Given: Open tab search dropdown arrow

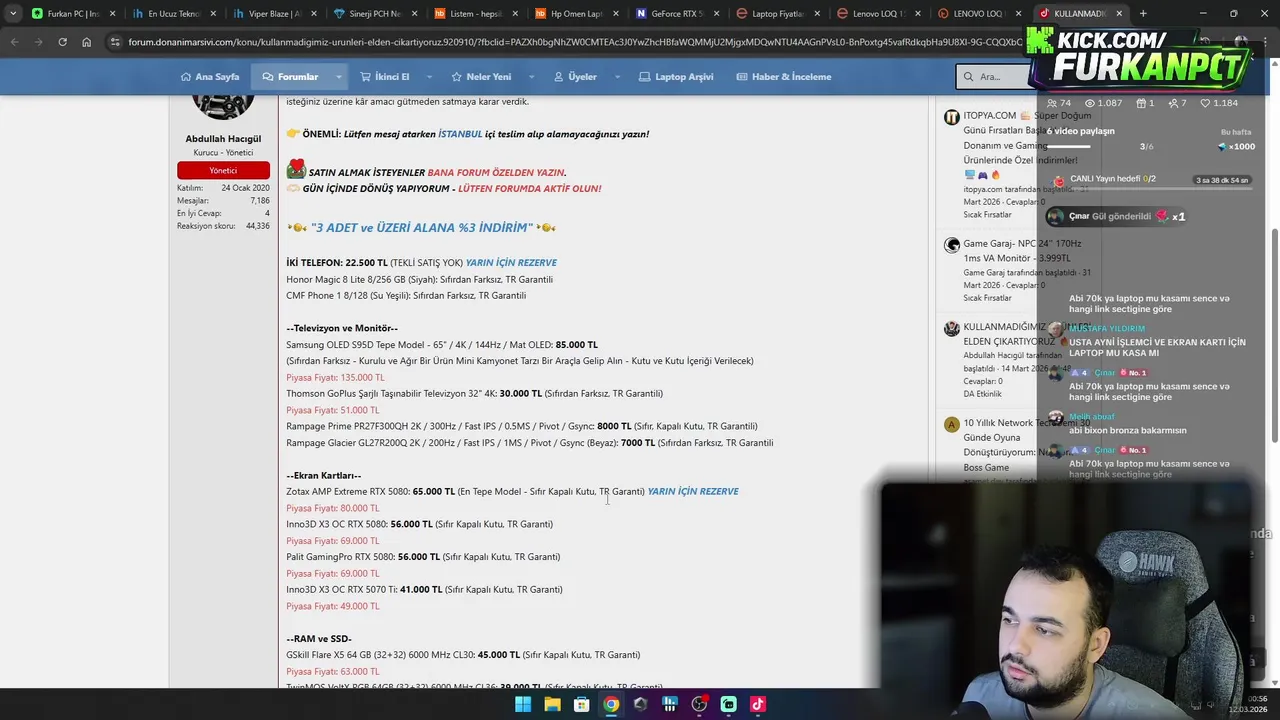Looking at the screenshot, I should coord(12,14).
